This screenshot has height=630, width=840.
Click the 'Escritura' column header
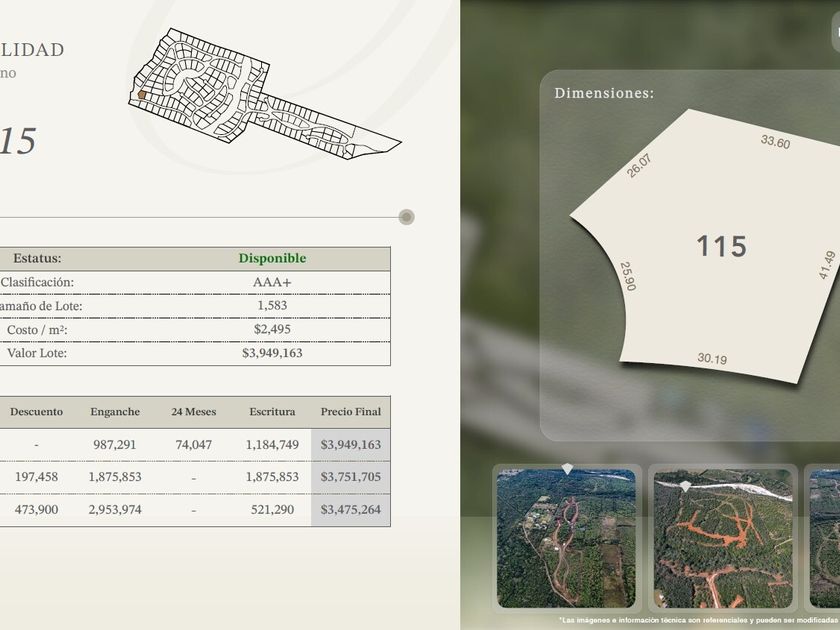[x=272, y=412]
